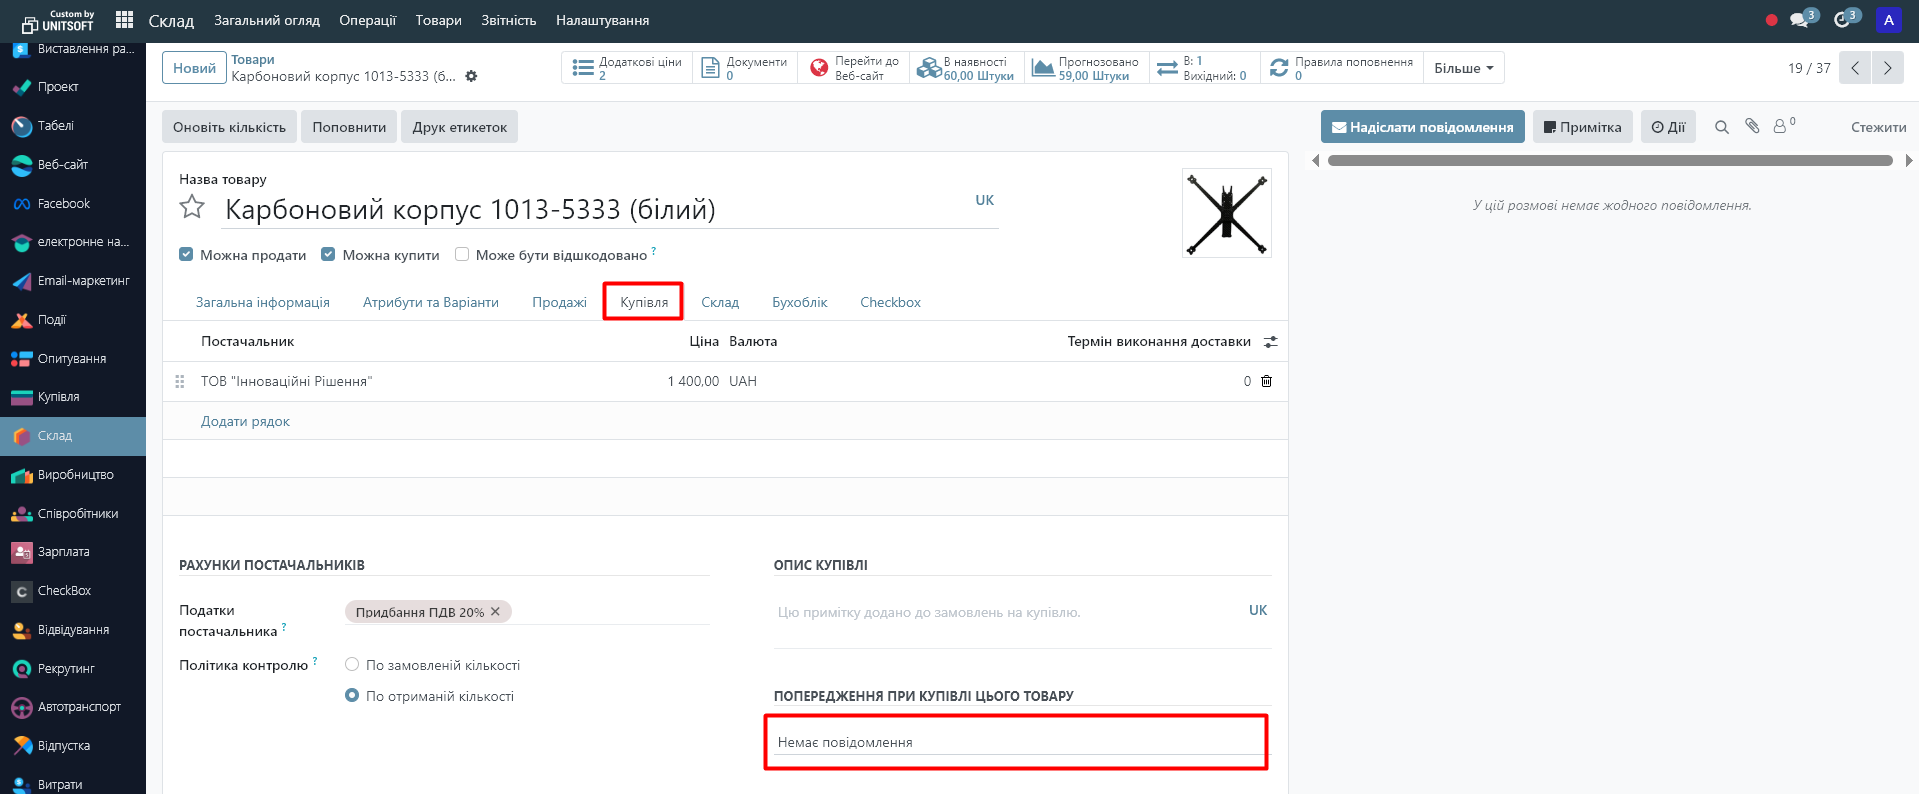Viewport: 1919px width, 794px height.
Task: Switch to the 'Бухоблік' tab
Action: (x=799, y=302)
